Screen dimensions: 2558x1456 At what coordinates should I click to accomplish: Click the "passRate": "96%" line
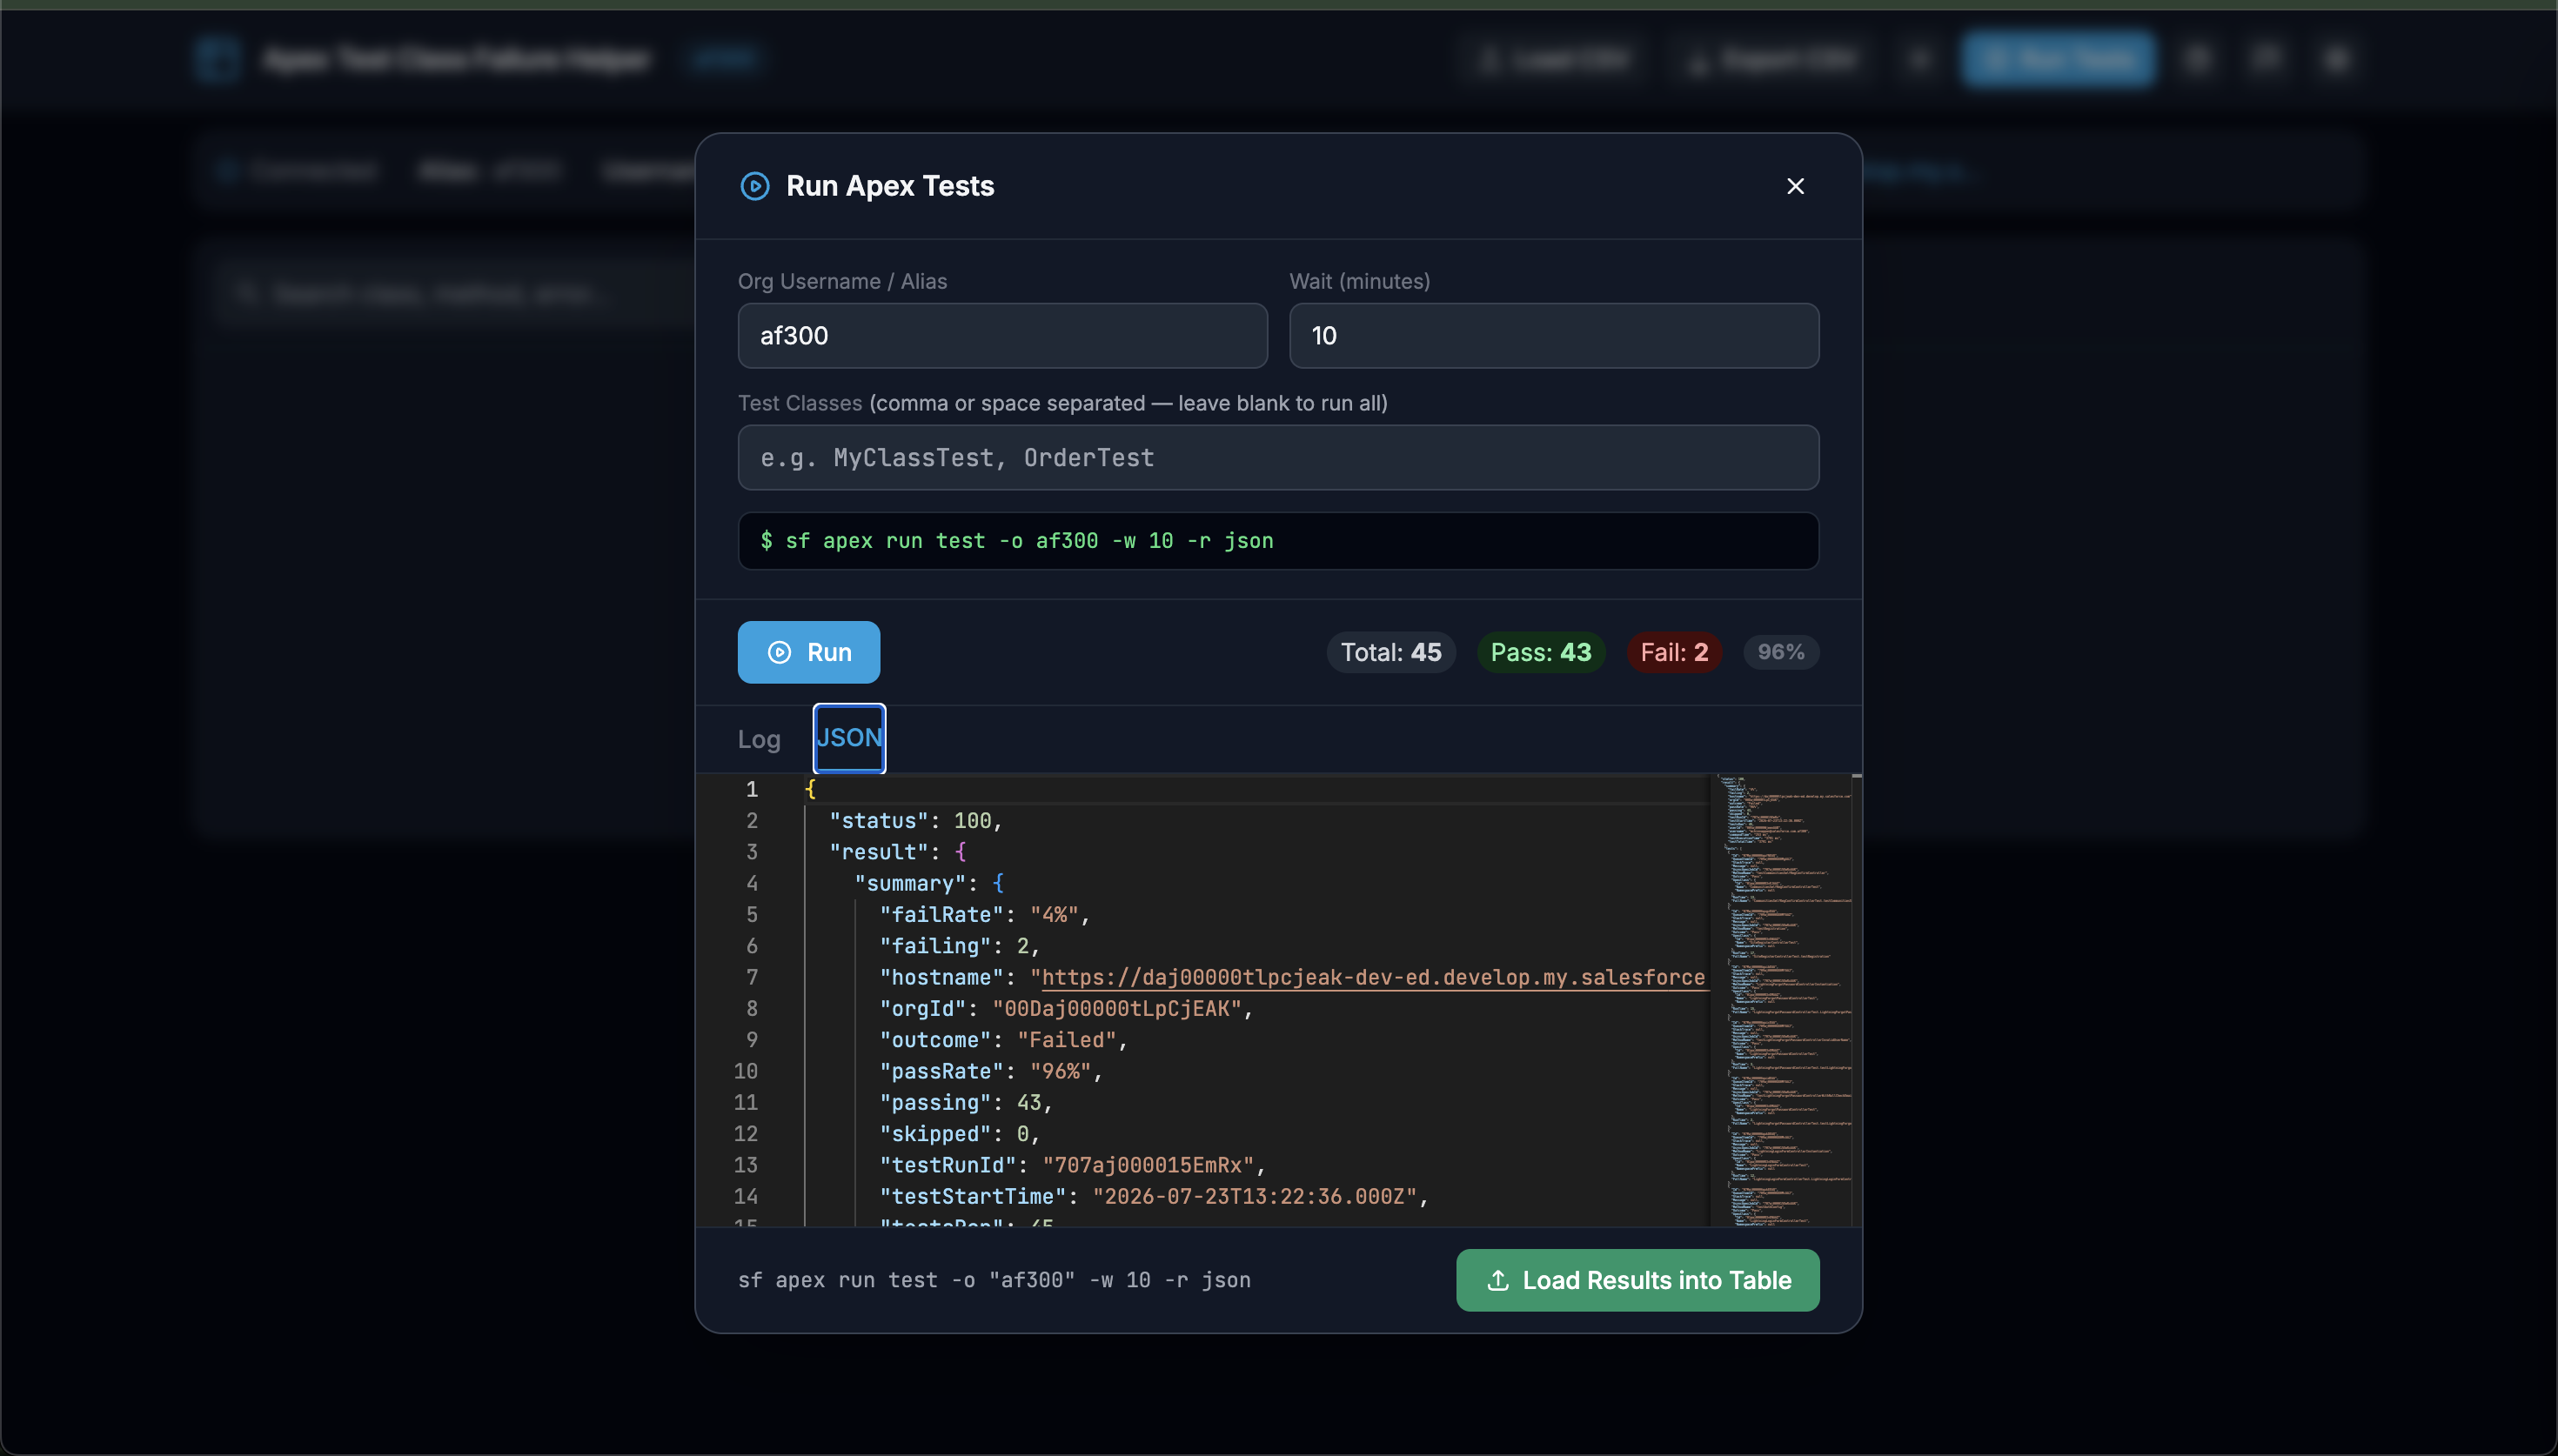tap(990, 1071)
